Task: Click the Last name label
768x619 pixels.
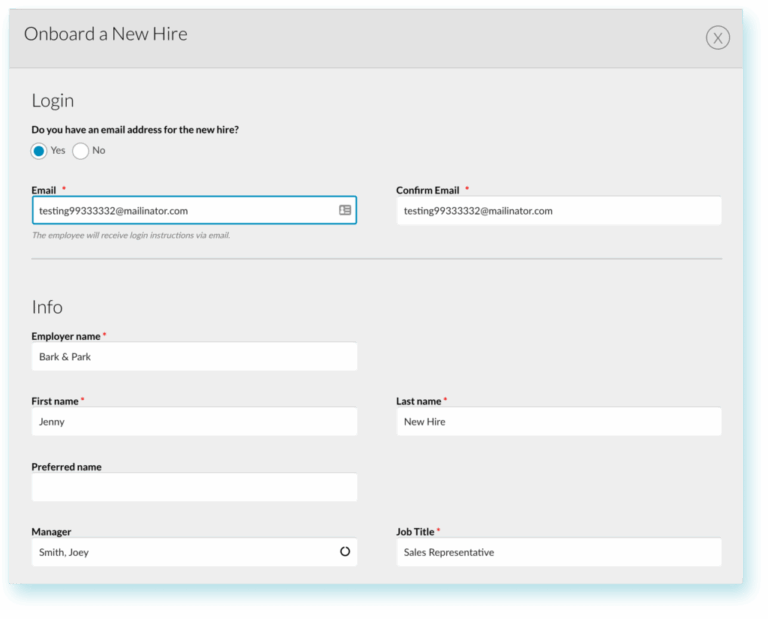Action: 419,401
